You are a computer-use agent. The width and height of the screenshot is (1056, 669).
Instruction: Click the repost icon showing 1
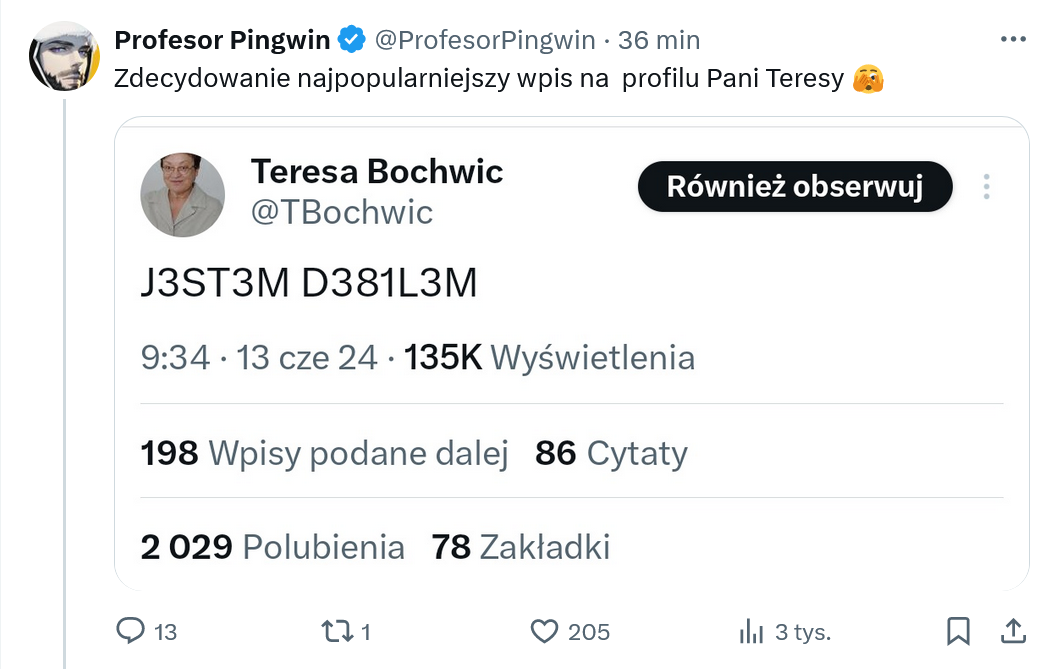click(337, 631)
